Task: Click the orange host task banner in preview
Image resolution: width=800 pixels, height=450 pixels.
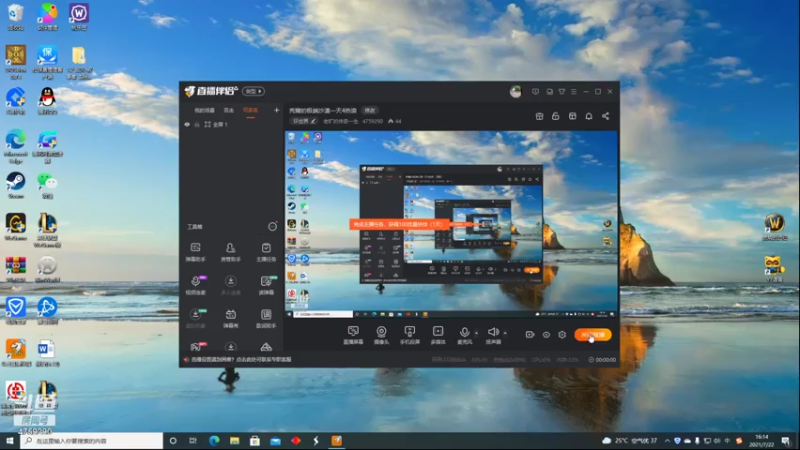Action: click(x=398, y=224)
